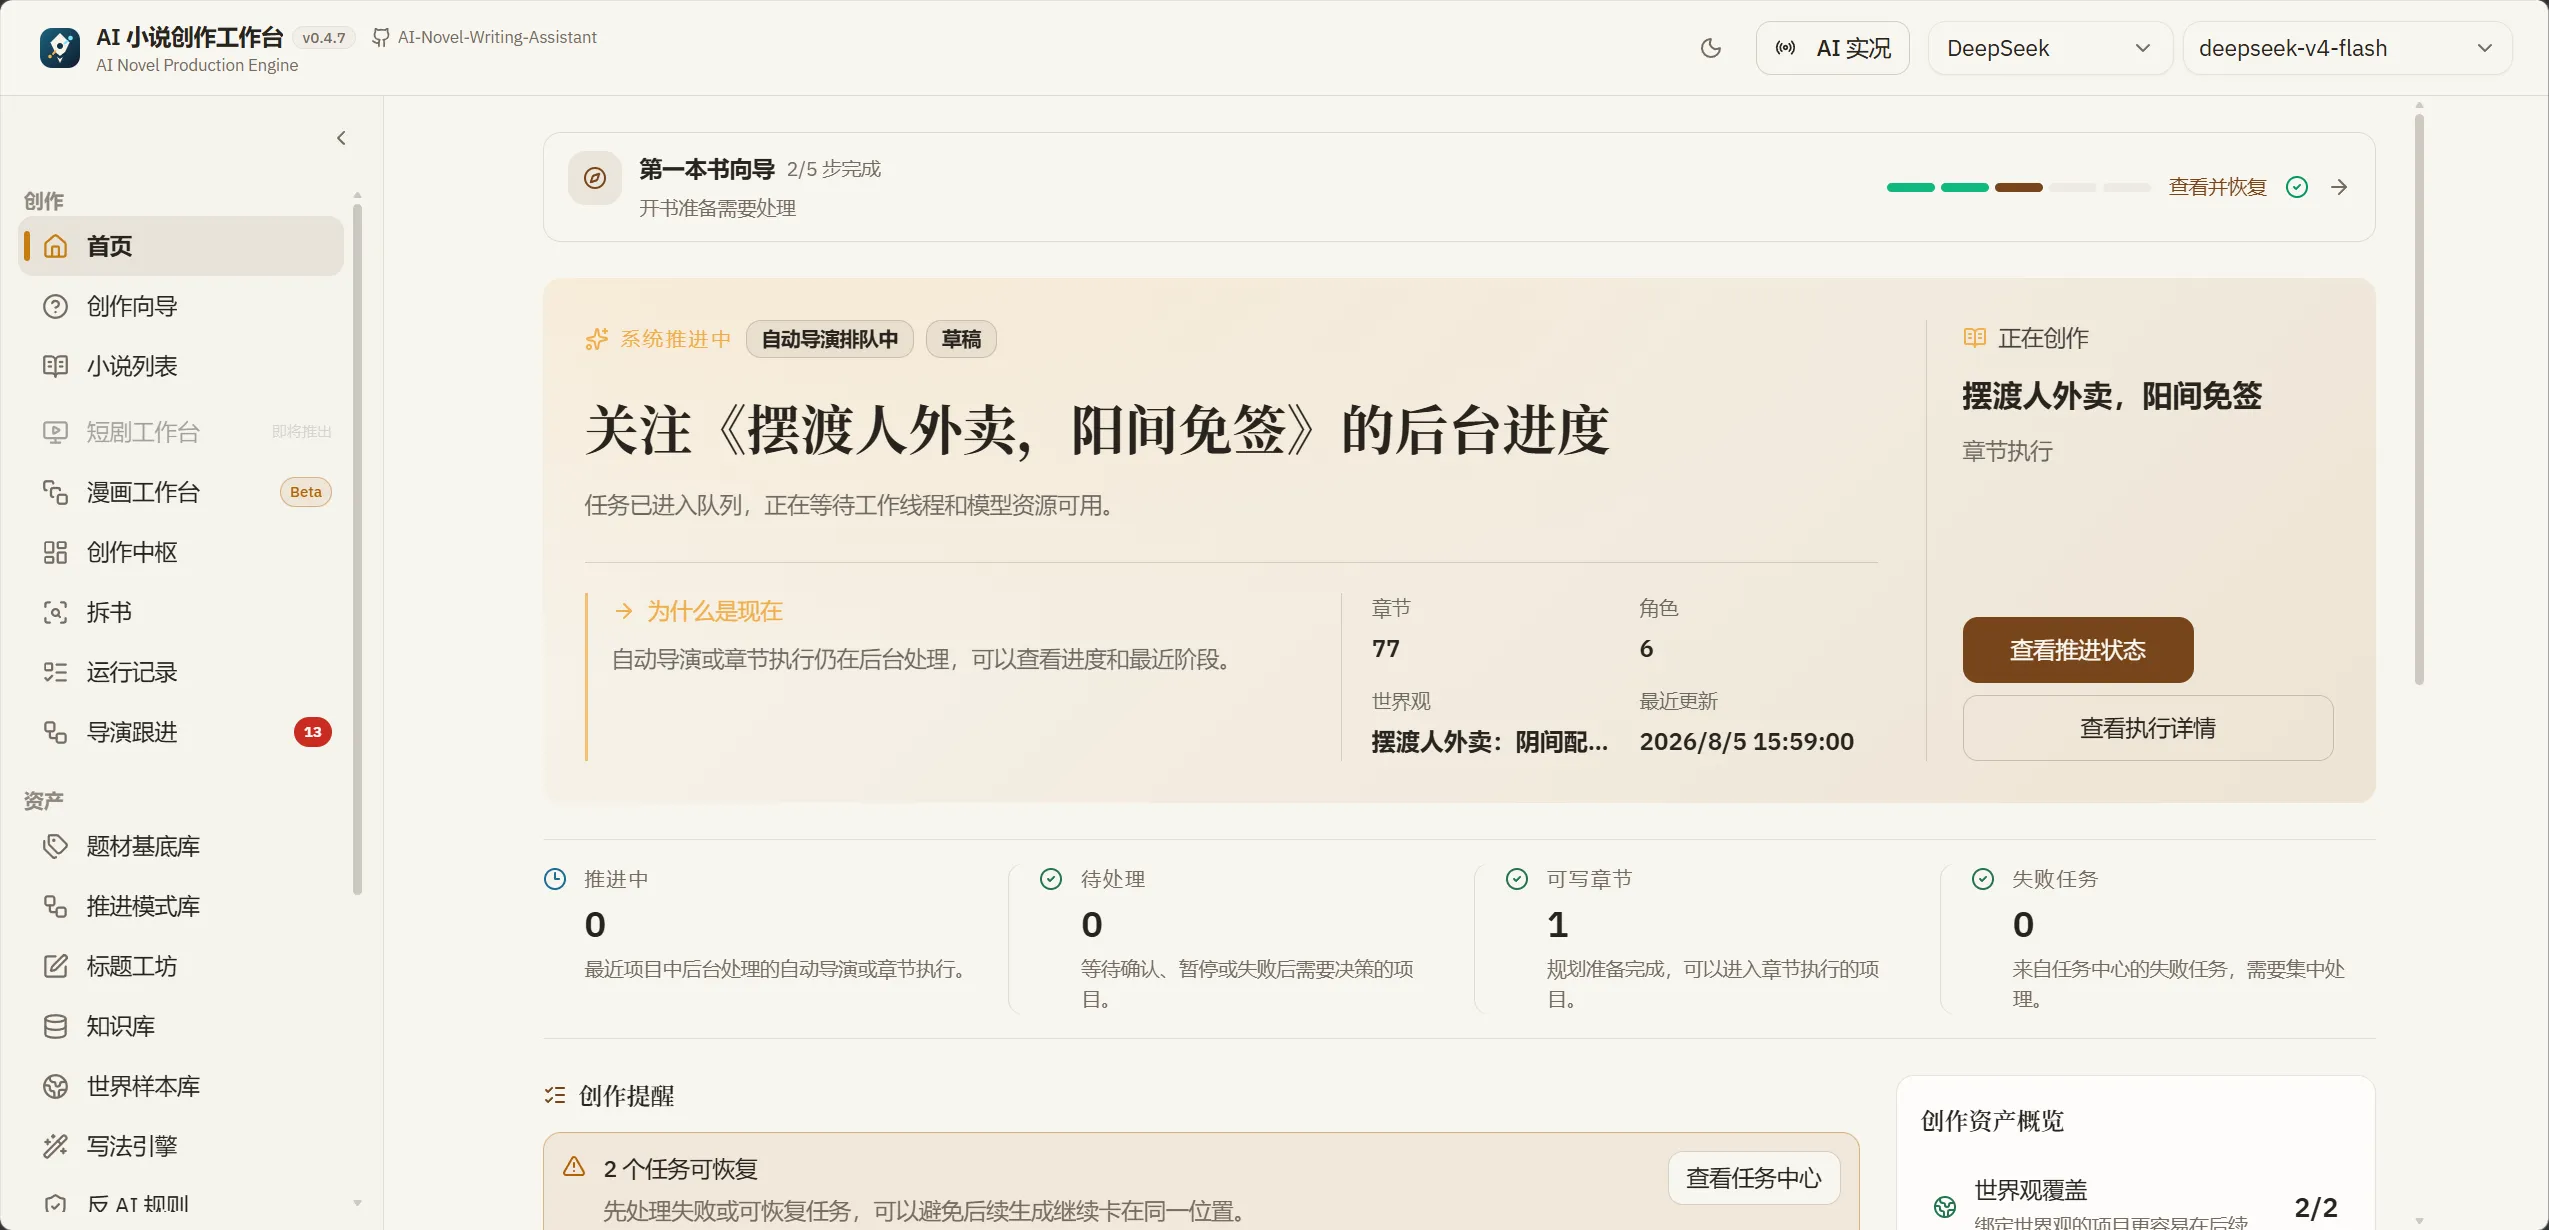Open the deepseek-v4-flash model dropdown
2549x1230 pixels.
pyautogui.click(x=2346, y=48)
